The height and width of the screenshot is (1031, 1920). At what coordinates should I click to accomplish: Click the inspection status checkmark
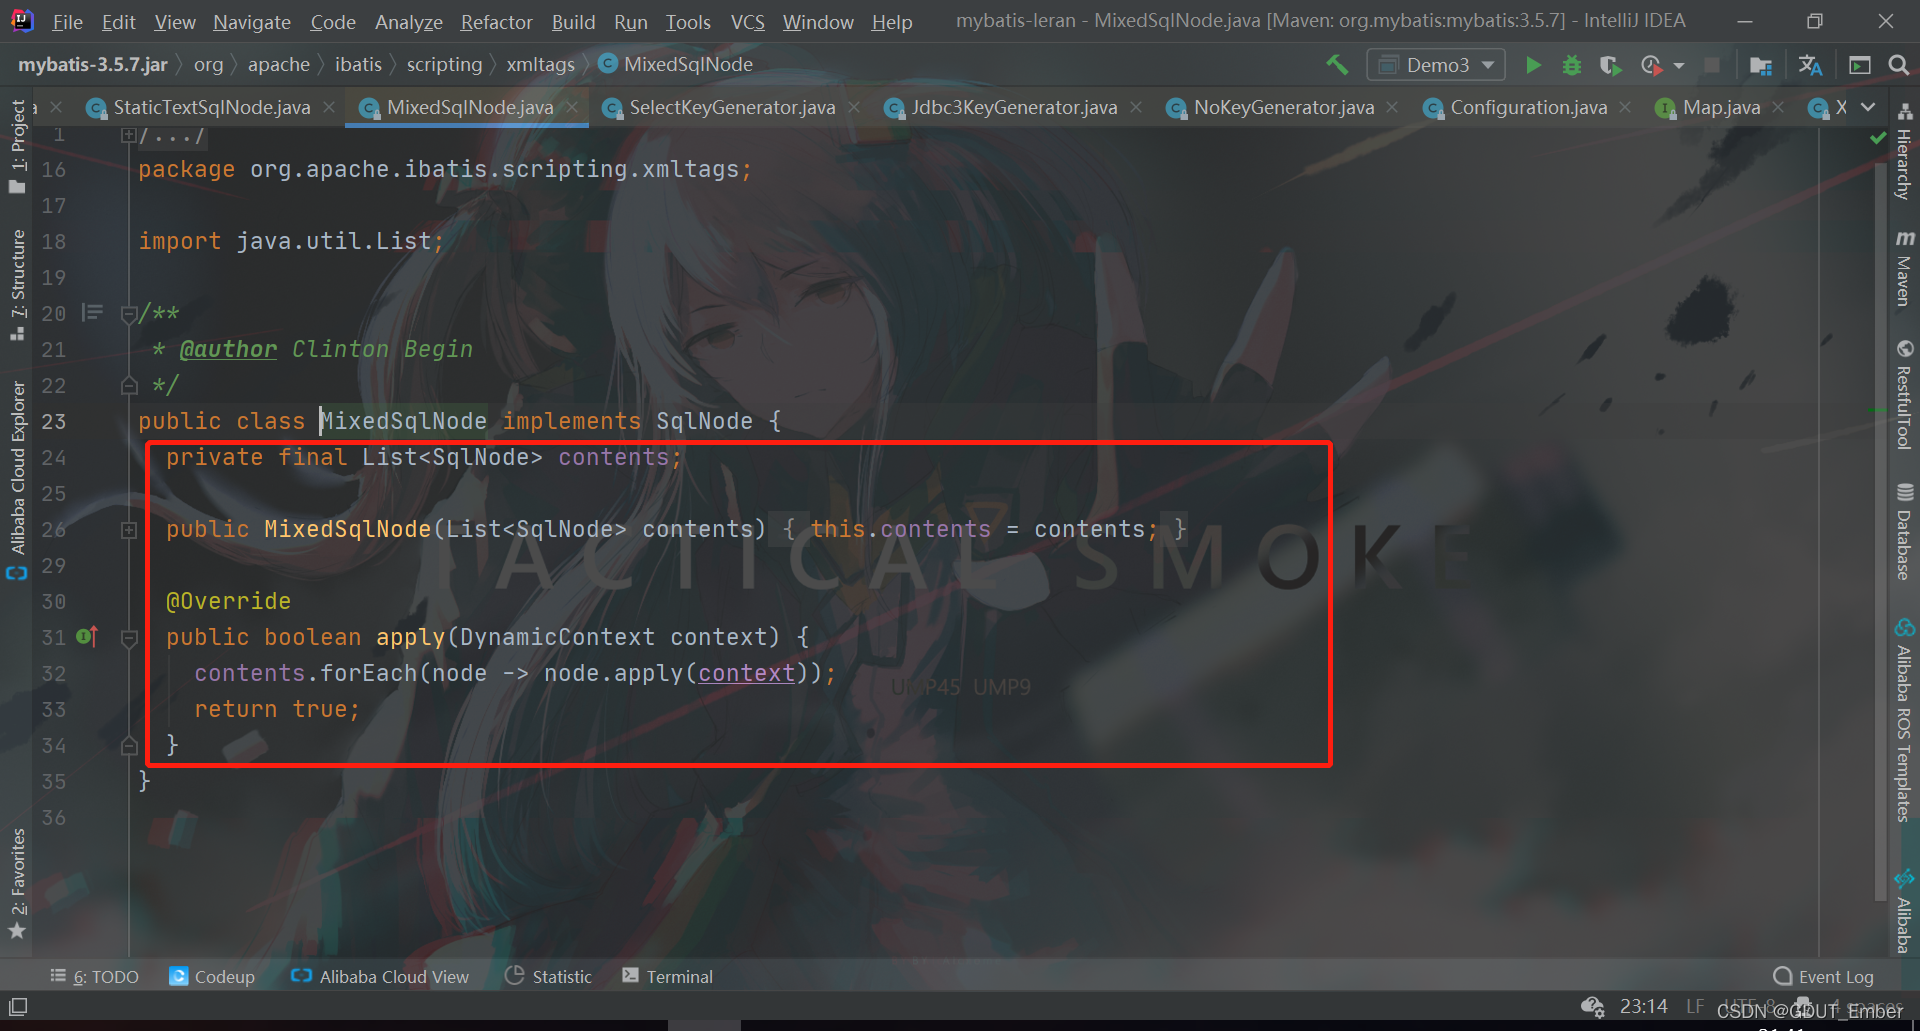(1878, 138)
